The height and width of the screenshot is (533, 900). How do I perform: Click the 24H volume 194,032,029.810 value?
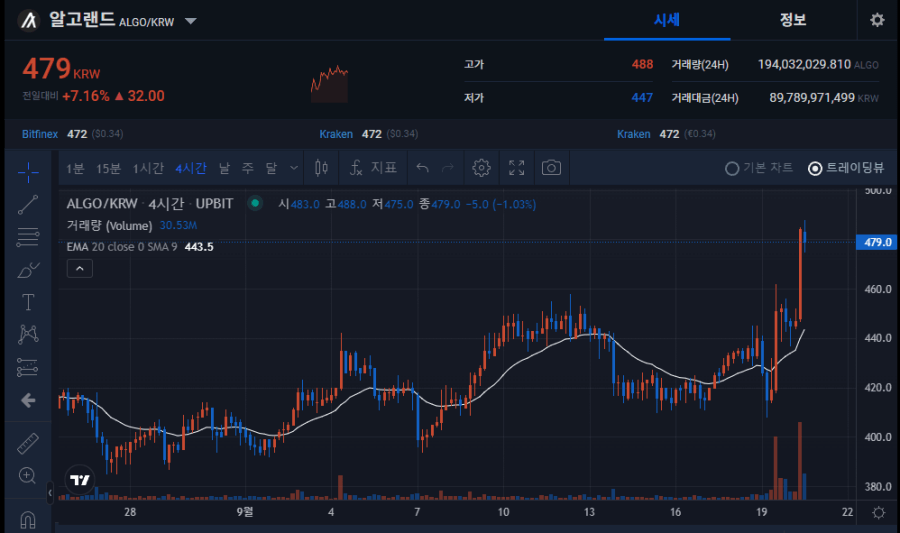(804, 64)
